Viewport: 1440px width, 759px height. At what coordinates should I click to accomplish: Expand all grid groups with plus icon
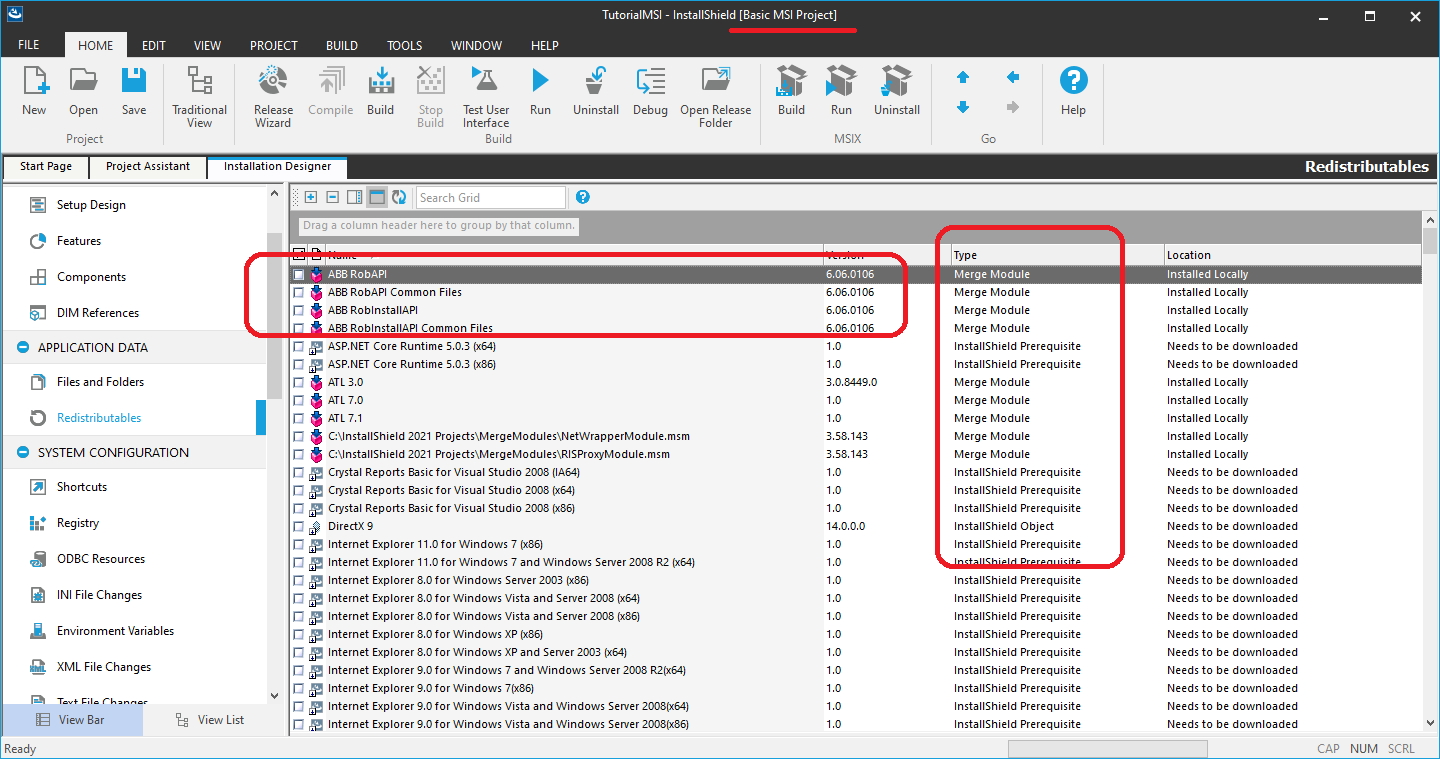coord(311,198)
